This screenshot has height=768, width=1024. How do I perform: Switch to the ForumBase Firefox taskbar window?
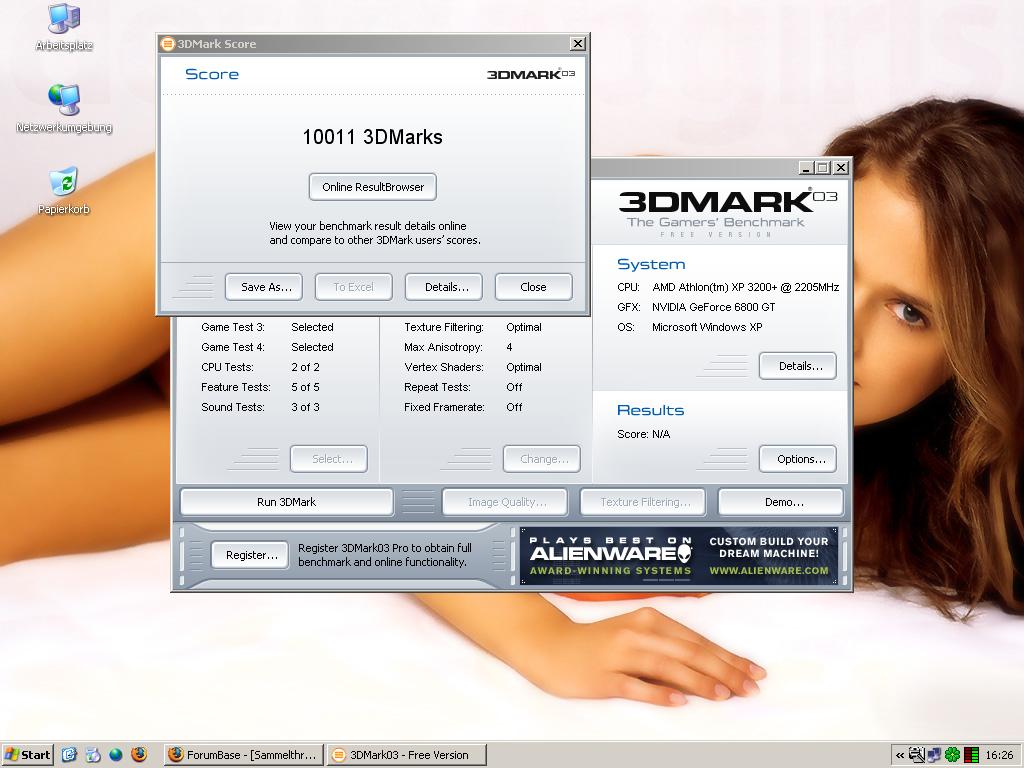pos(242,755)
